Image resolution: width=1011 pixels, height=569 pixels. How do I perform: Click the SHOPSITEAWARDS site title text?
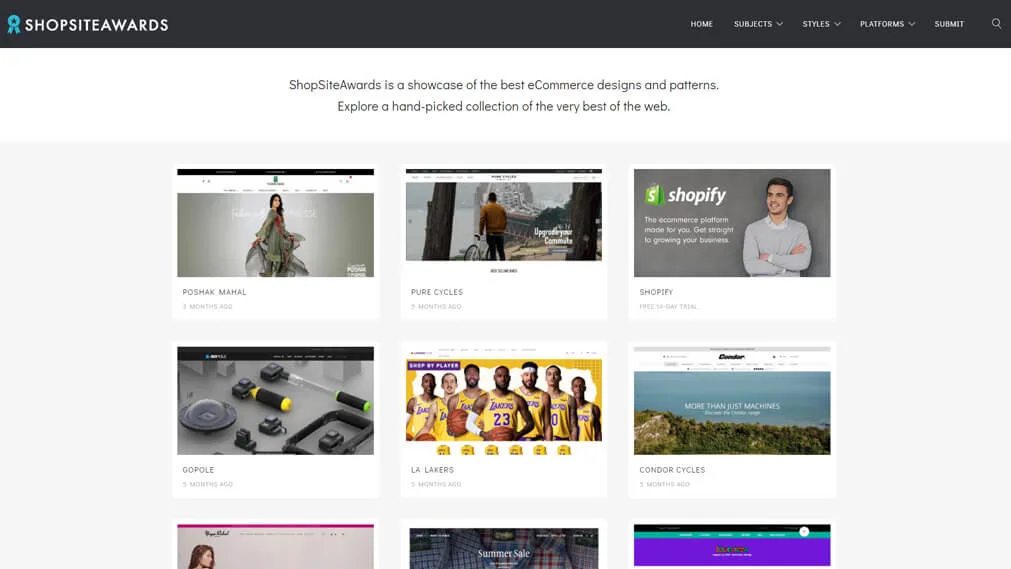coord(97,25)
